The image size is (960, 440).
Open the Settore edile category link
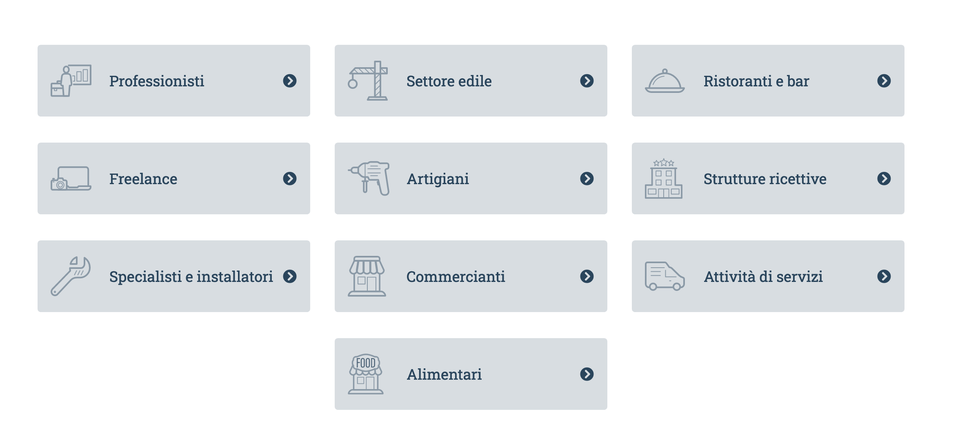click(x=449, y=81)
